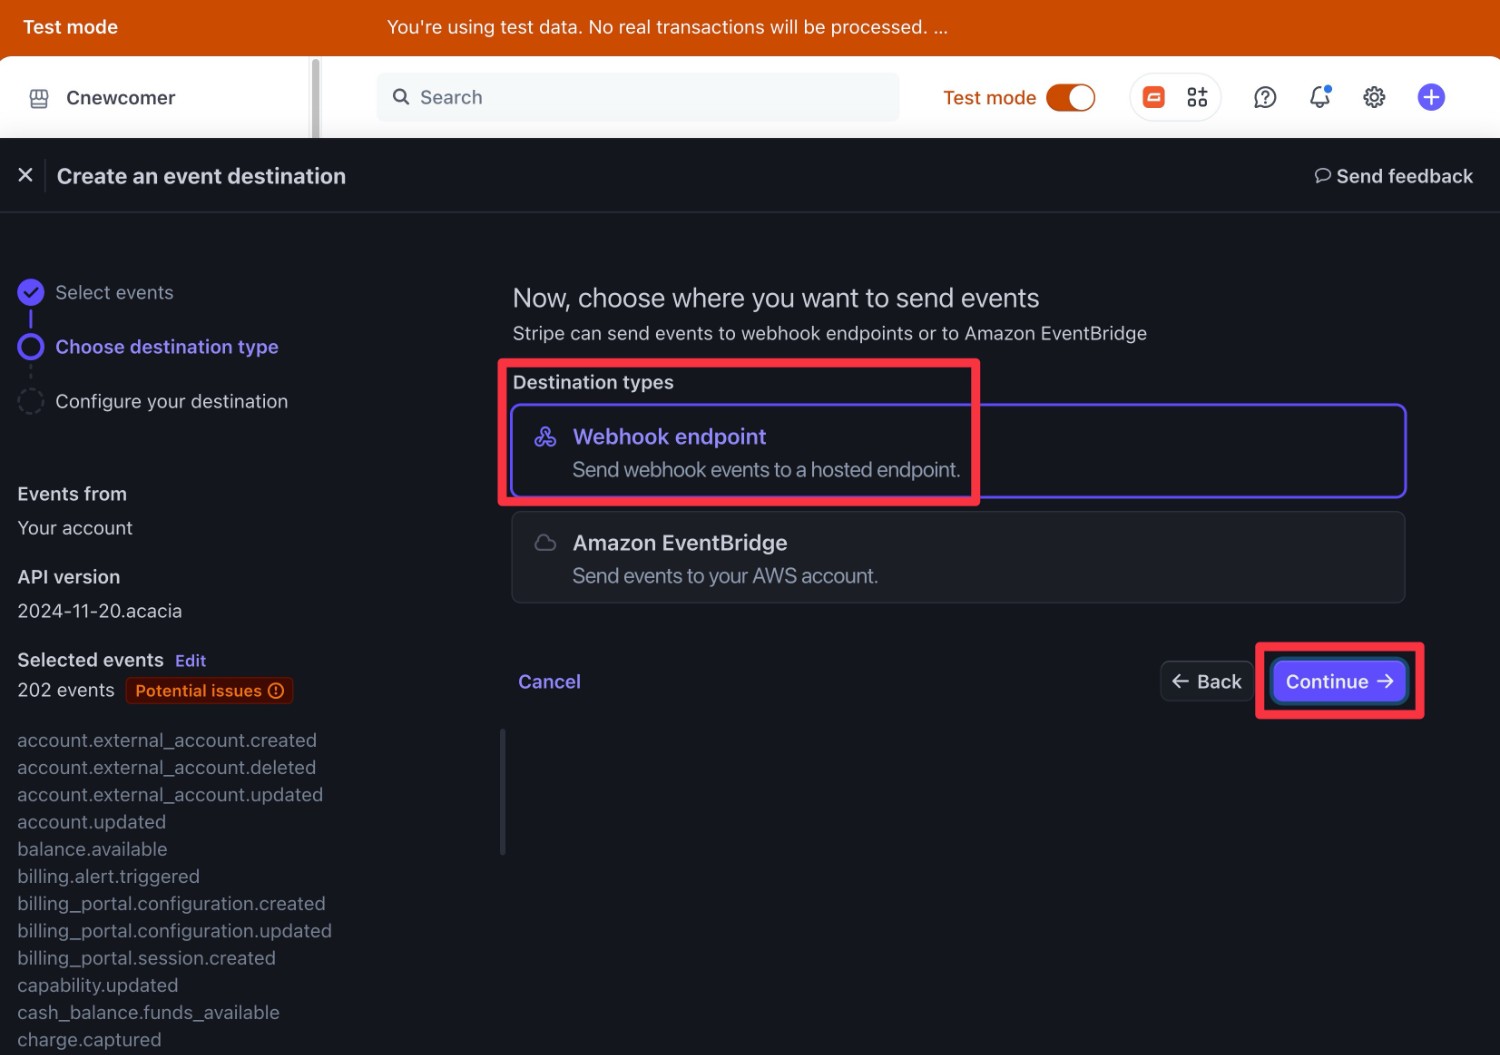Click the 2024-11-20.acacia API version
Viewport: 1500px width, 1055px height.
[x=100, y=611]
